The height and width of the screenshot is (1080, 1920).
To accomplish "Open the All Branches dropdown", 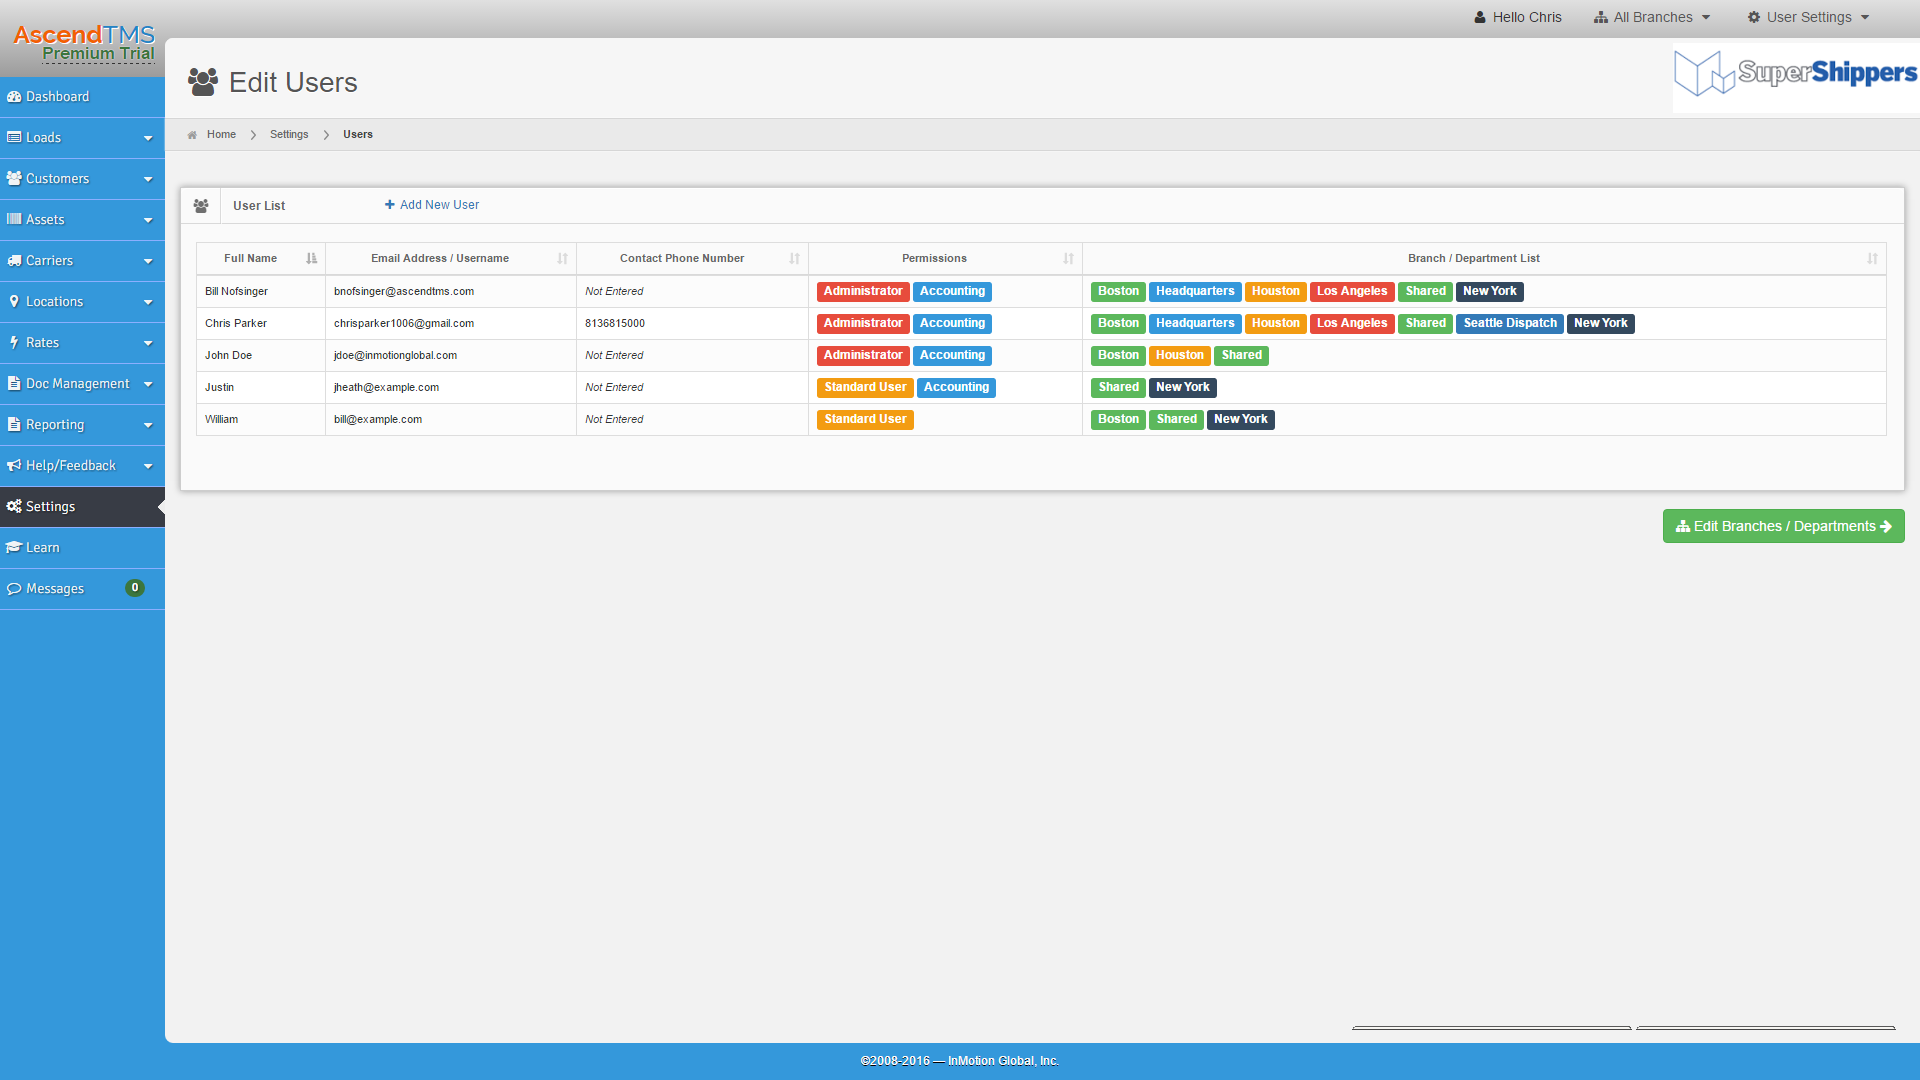I will (x=1652, y=17).
